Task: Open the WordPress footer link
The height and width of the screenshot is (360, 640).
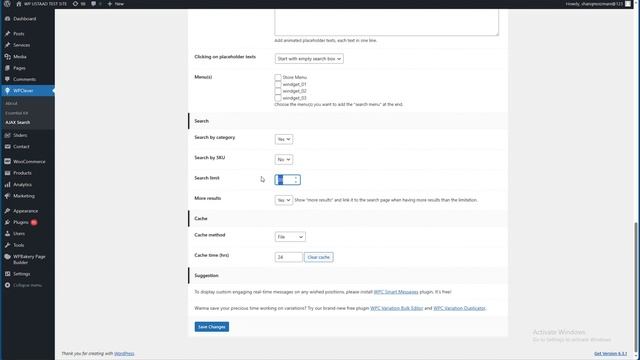Action: pos(124,353)
